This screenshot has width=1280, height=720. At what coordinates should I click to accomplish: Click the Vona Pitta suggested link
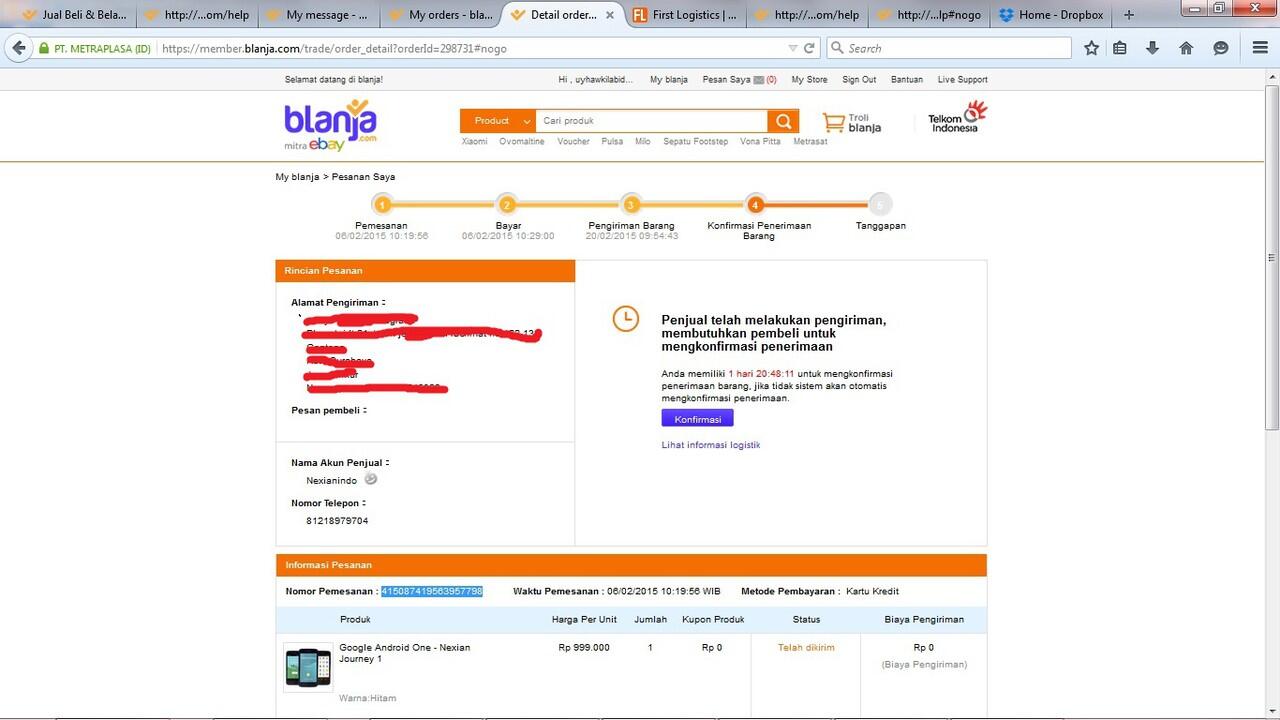coord(760,142)
